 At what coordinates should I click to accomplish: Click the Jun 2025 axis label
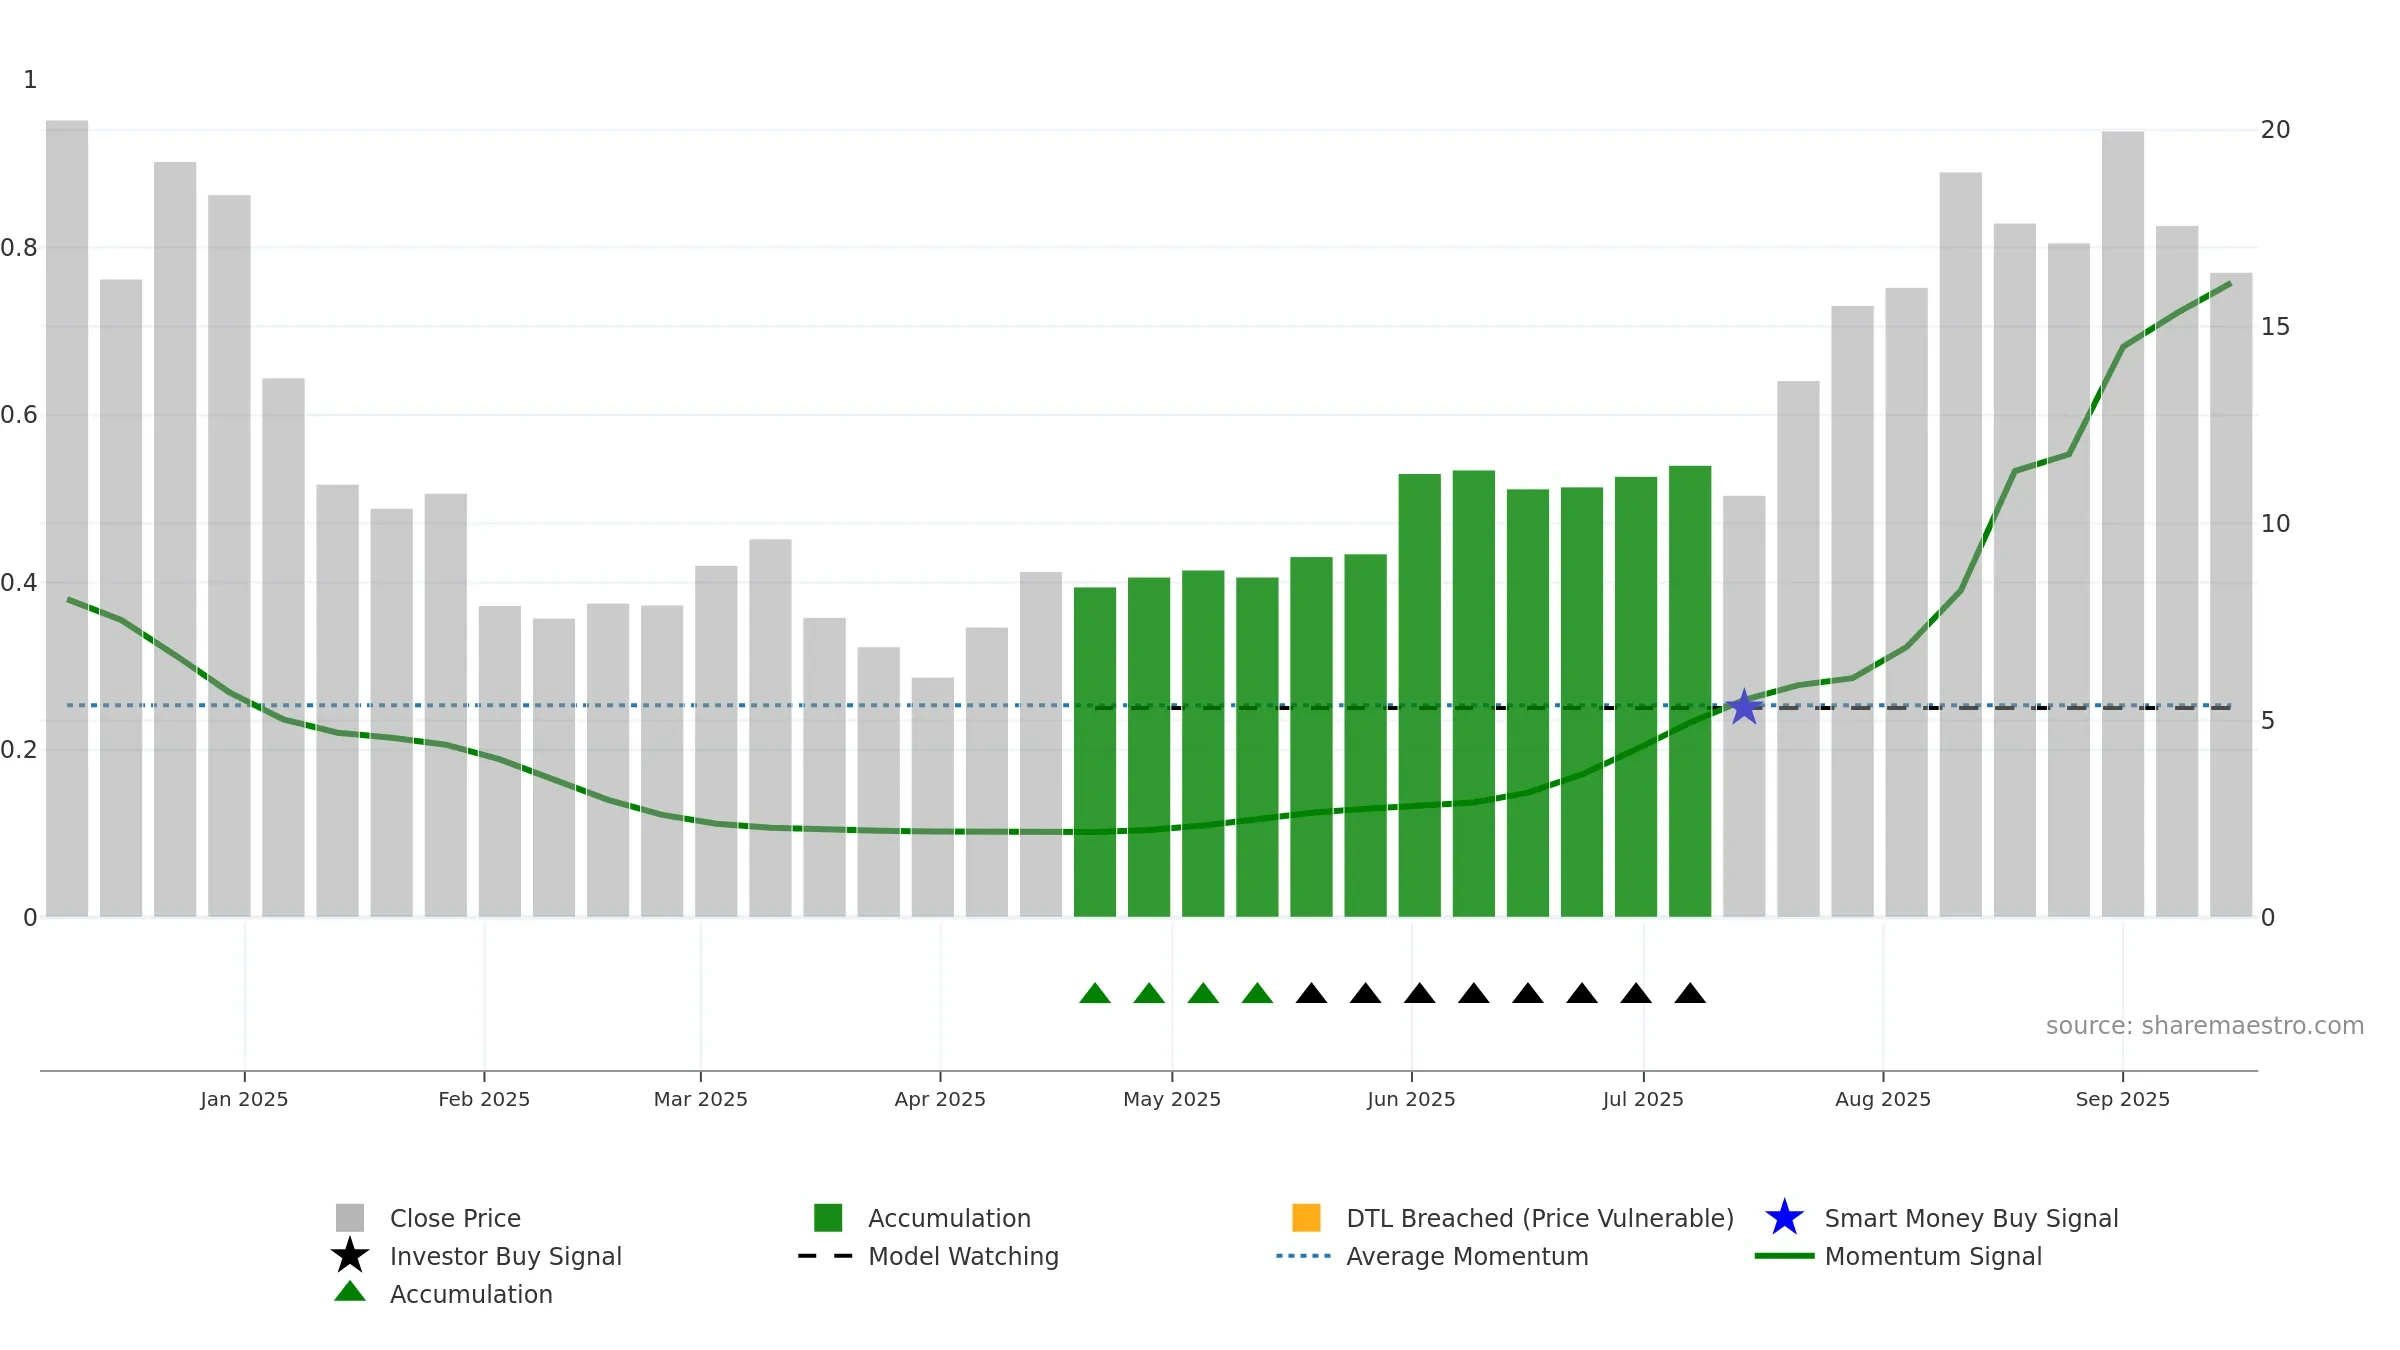pos(1411,1100)
